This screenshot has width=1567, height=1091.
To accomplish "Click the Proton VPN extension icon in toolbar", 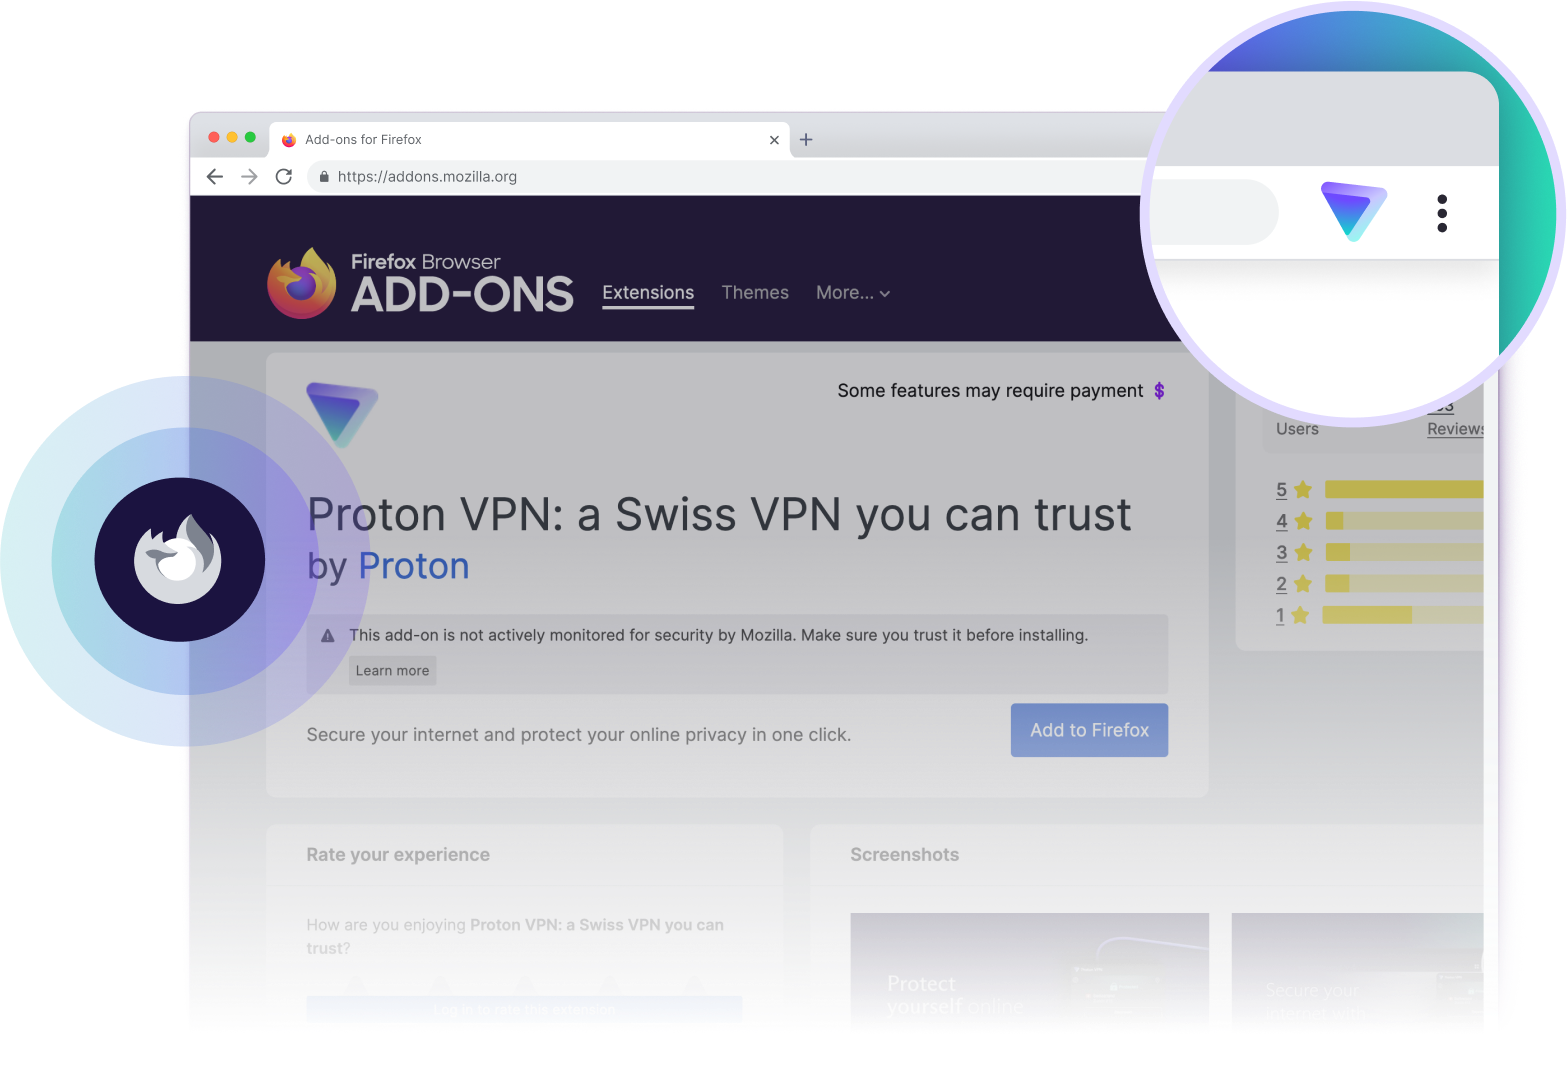I will pyautogui.click(x=1353, y=210).
